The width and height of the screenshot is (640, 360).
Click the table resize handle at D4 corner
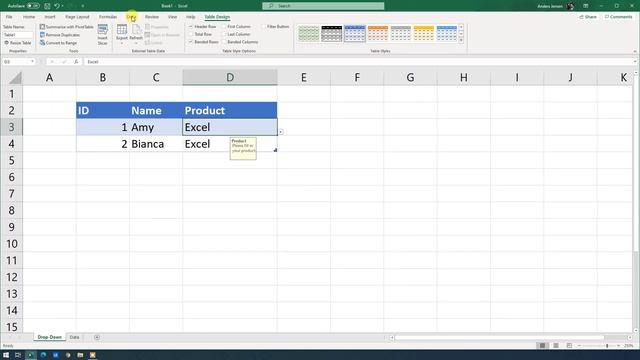point(276,150)
